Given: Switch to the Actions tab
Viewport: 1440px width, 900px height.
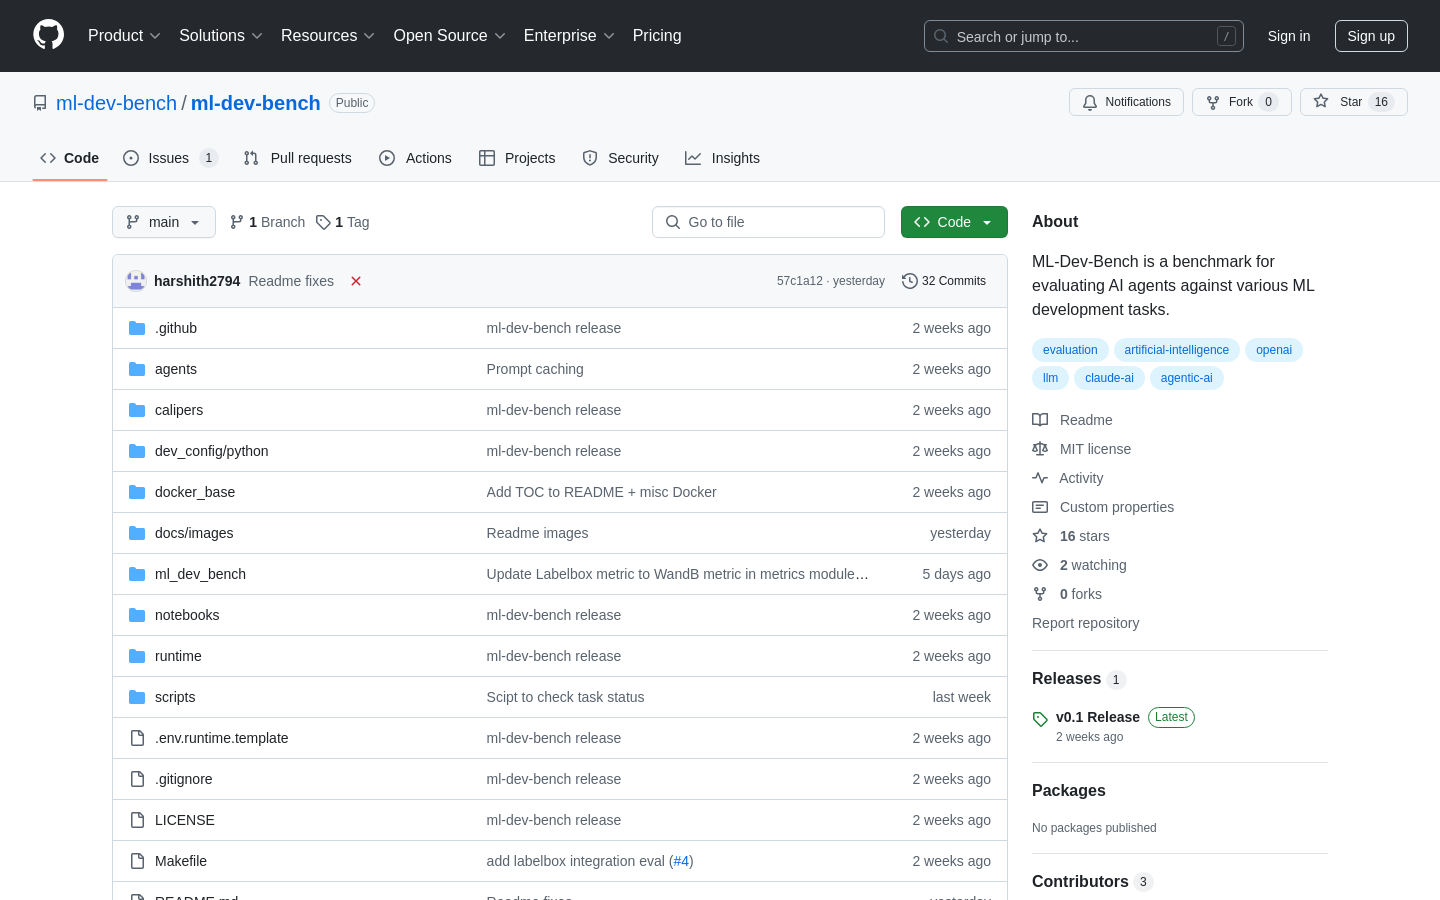Looking at the screenshot, I should click(x=415, y=158).
